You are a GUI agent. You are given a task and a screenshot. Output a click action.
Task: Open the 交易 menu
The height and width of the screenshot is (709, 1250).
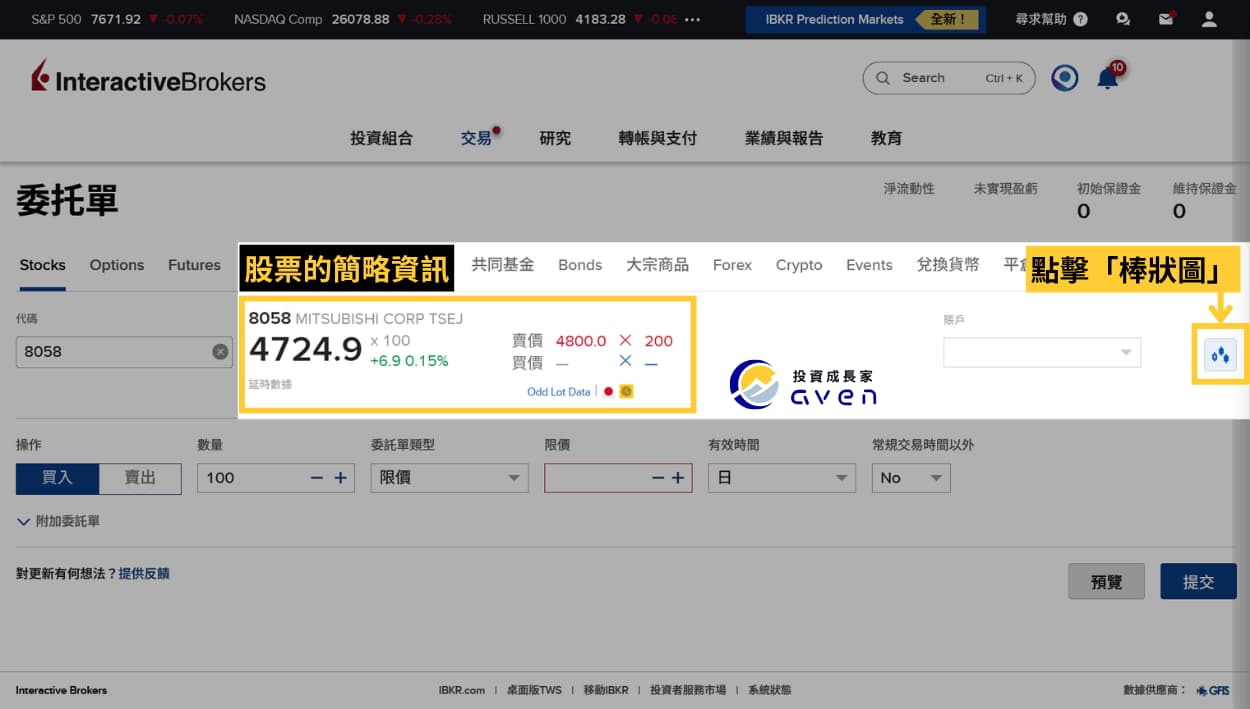(x=477, y=138)
